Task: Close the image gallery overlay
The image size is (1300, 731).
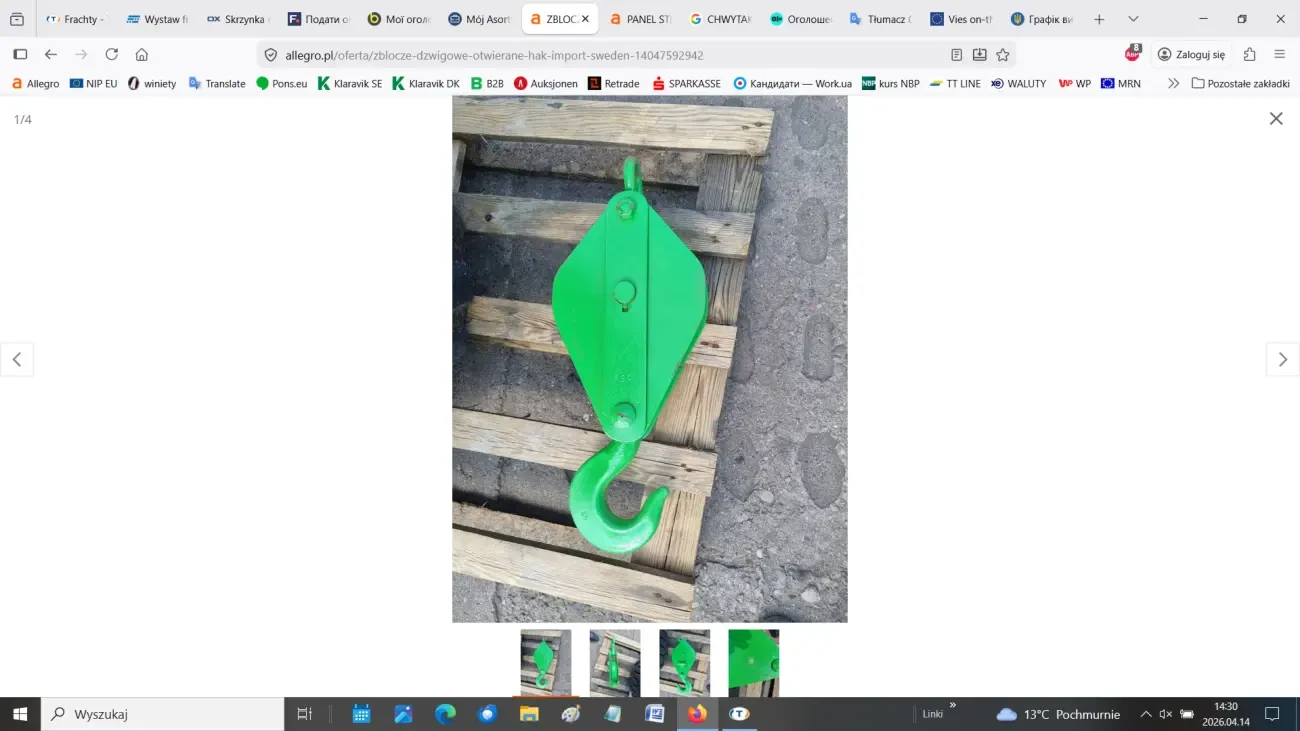Action: coord(1275,119)
